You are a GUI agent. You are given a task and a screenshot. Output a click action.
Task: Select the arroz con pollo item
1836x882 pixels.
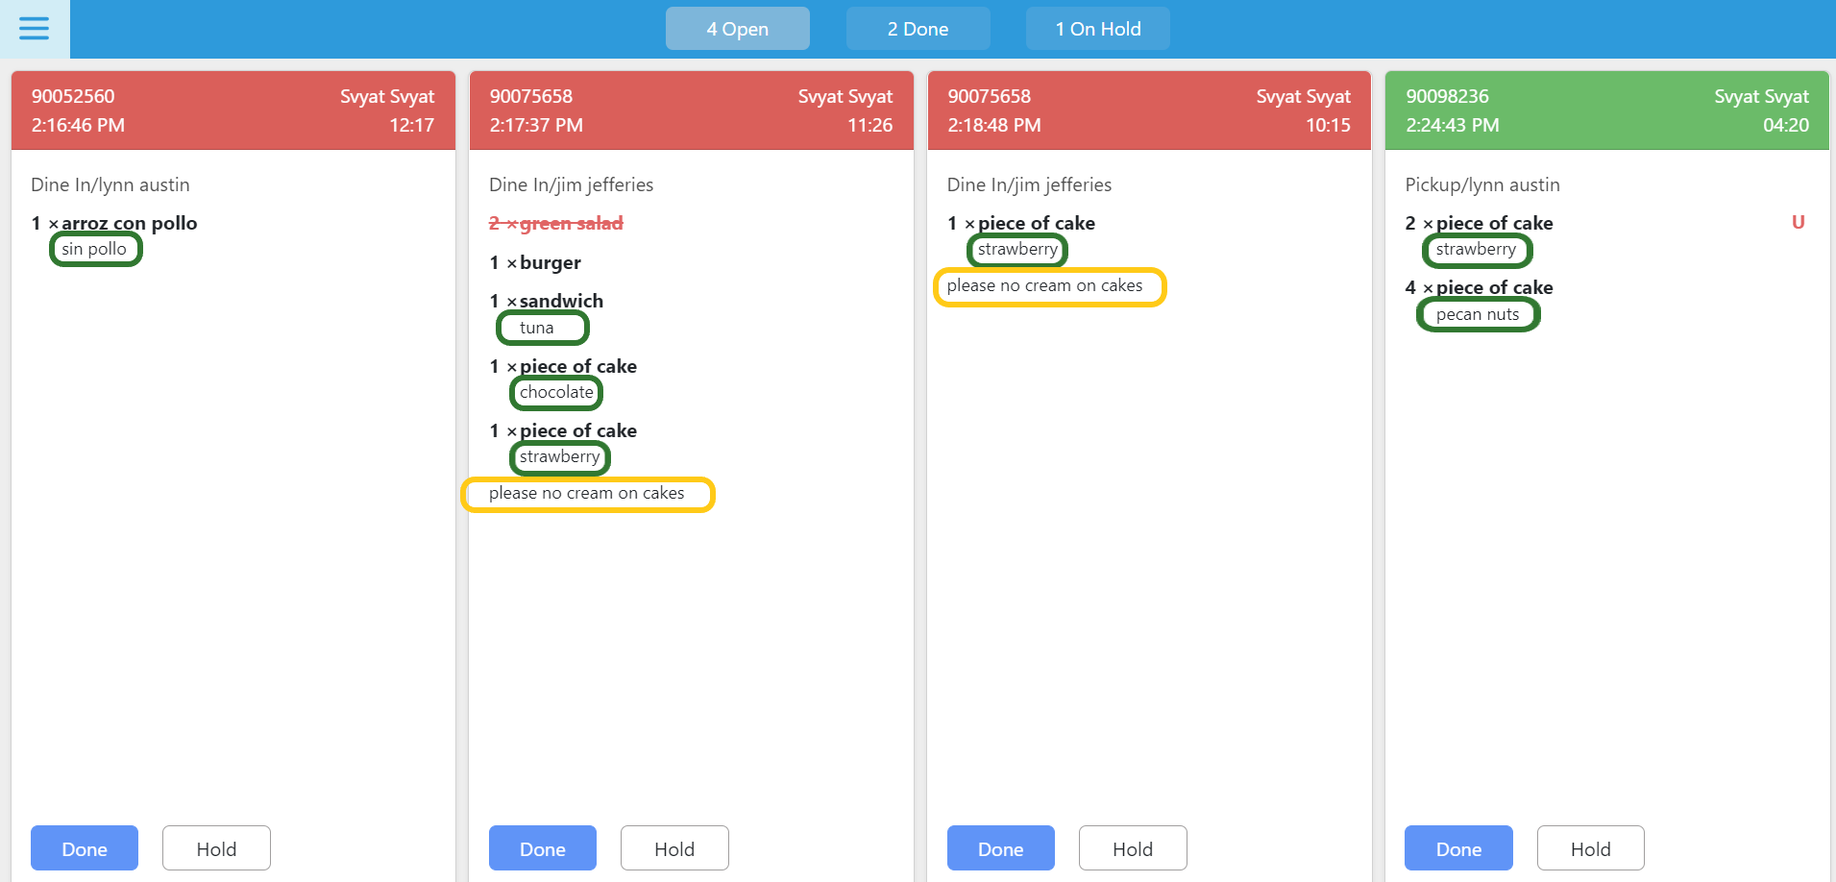tap(114, 223)
